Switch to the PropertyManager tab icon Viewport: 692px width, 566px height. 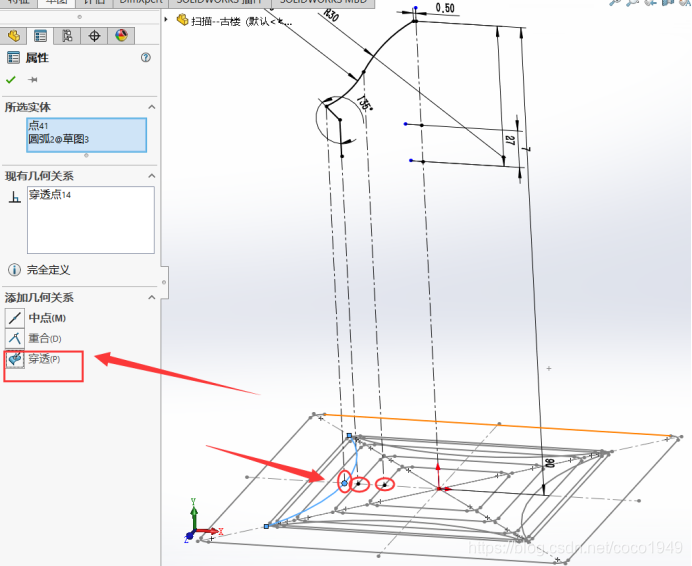40,36
